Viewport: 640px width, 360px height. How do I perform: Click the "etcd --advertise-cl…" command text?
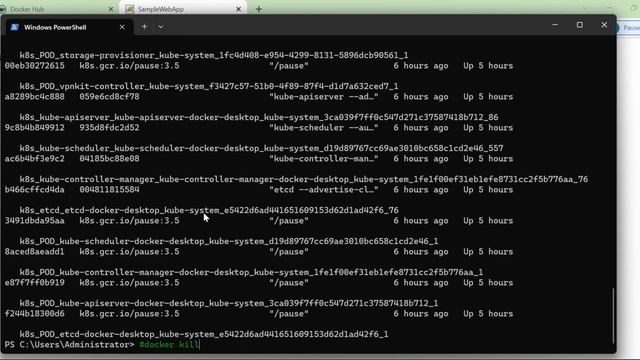coord(324,190)
